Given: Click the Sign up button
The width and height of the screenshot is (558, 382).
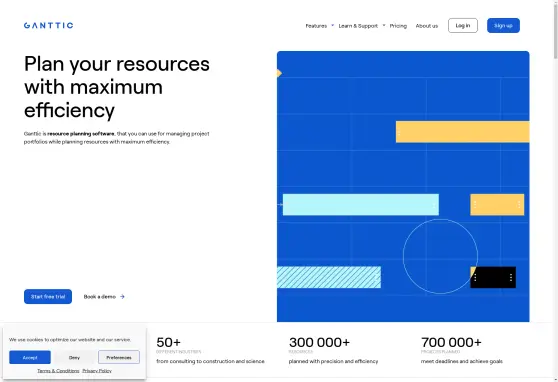Looking at the screenshot, I should coord(503,26).
